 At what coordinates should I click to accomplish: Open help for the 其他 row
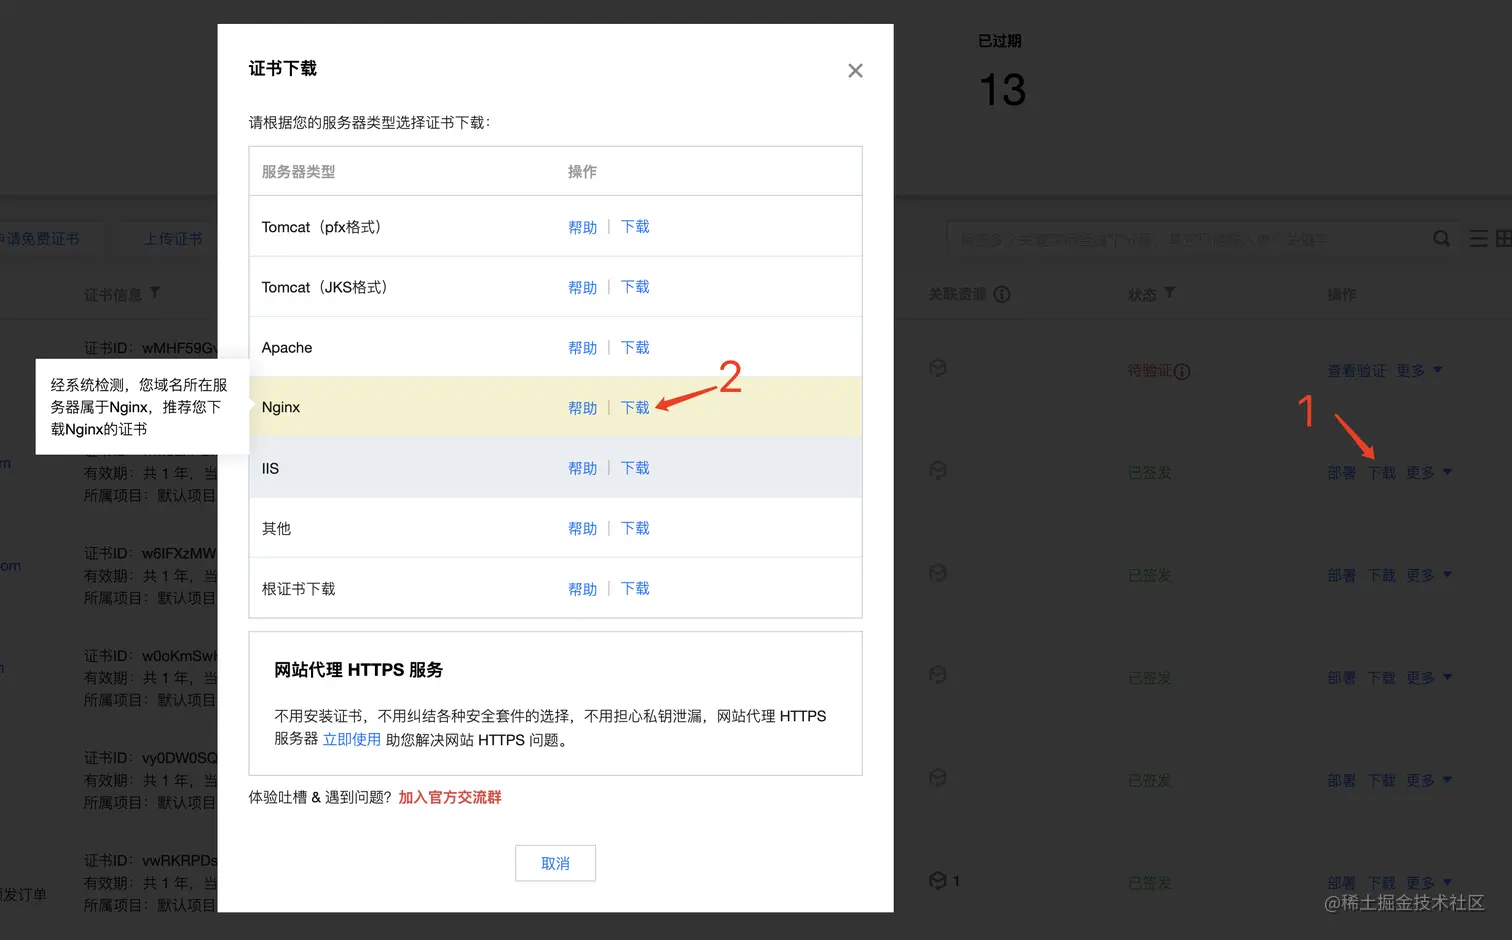(x=582, y=528)
